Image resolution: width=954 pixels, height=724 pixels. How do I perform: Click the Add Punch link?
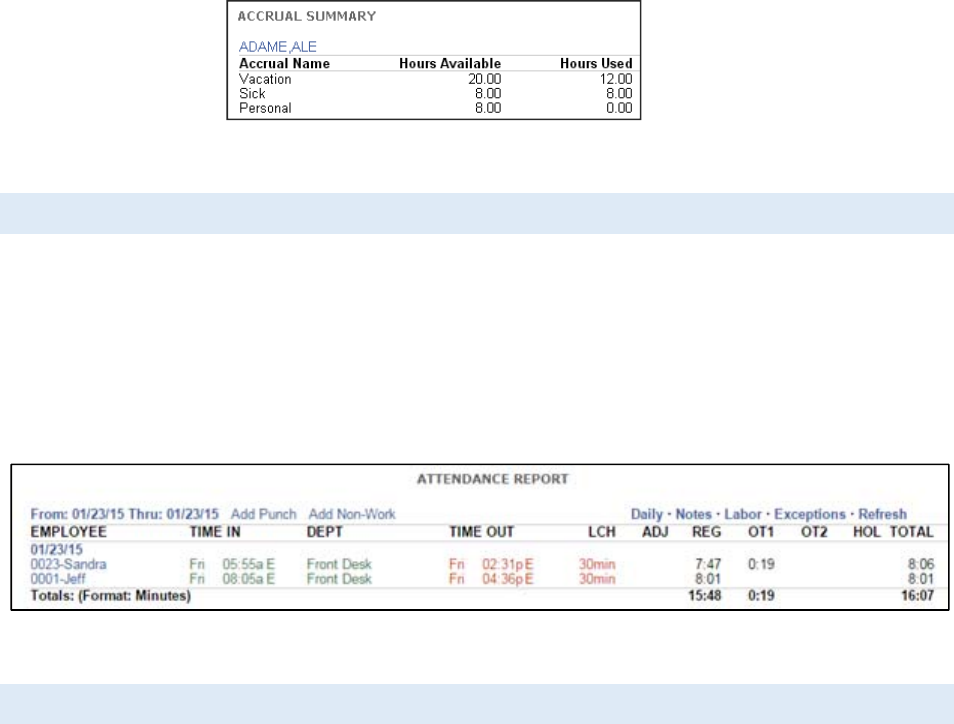263,514
